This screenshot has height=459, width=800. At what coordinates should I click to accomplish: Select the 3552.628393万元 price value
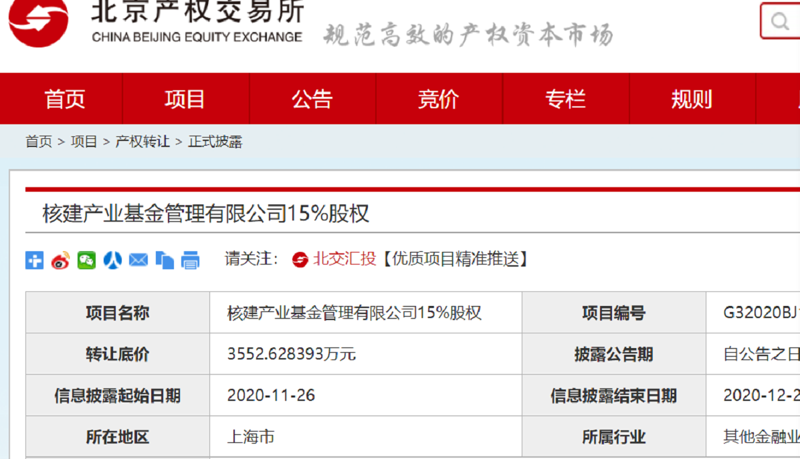[x=291, y=354]
